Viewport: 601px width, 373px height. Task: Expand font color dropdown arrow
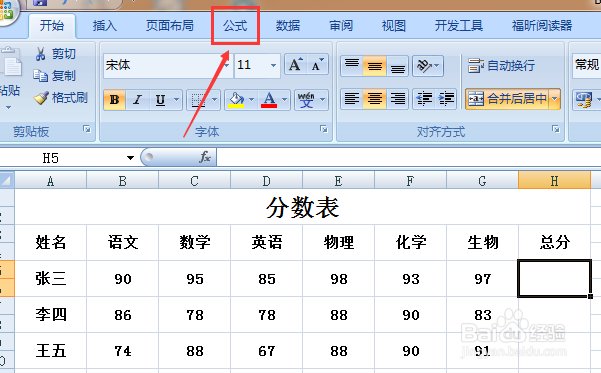[x=284, y=100]
